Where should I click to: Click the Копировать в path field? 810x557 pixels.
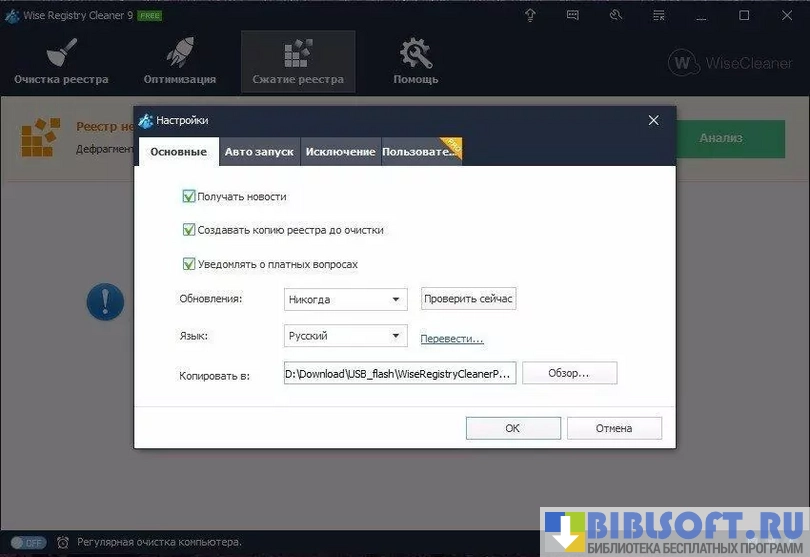point(399,374)
